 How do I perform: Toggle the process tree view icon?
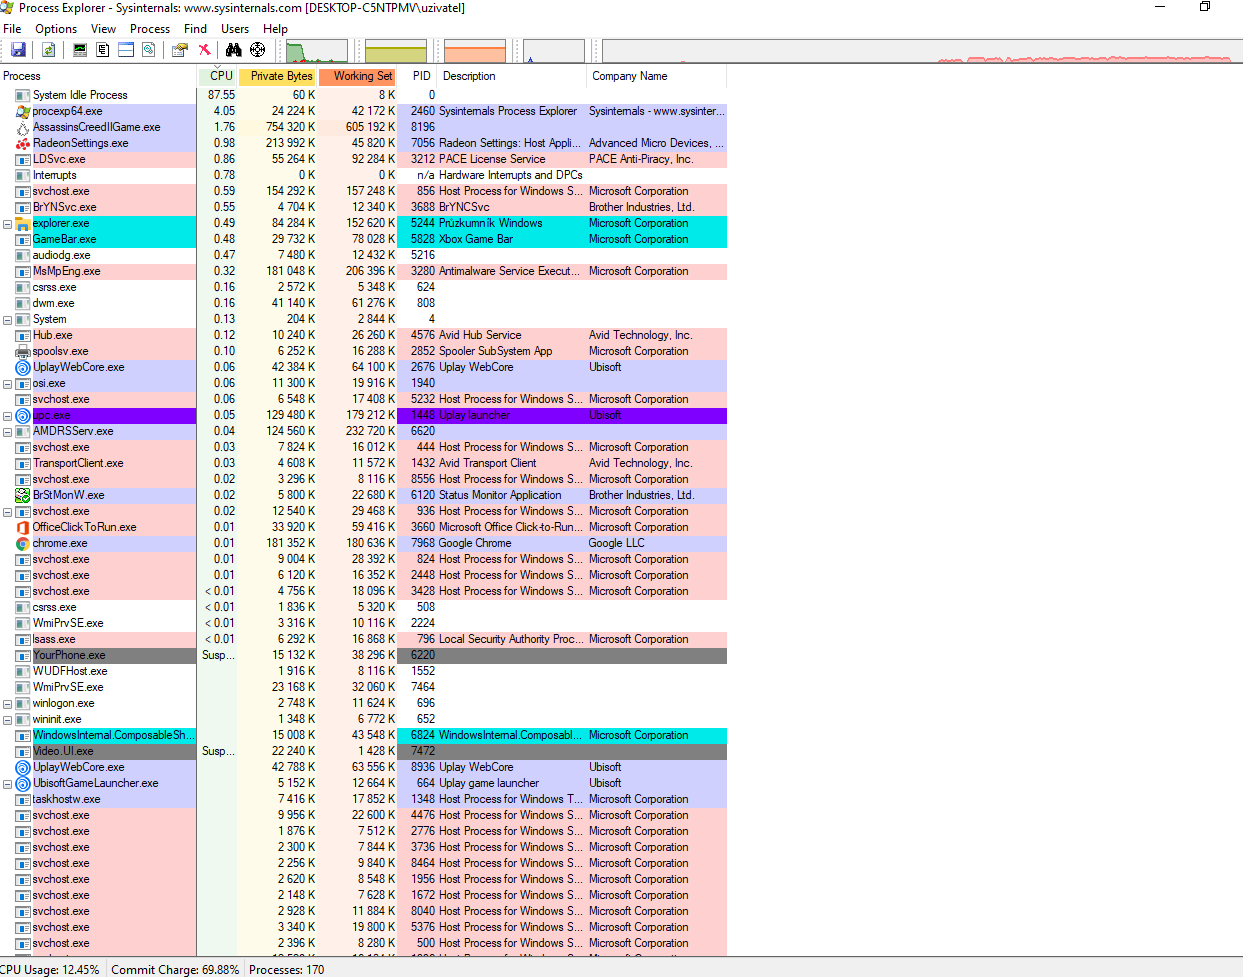(103, 49)
